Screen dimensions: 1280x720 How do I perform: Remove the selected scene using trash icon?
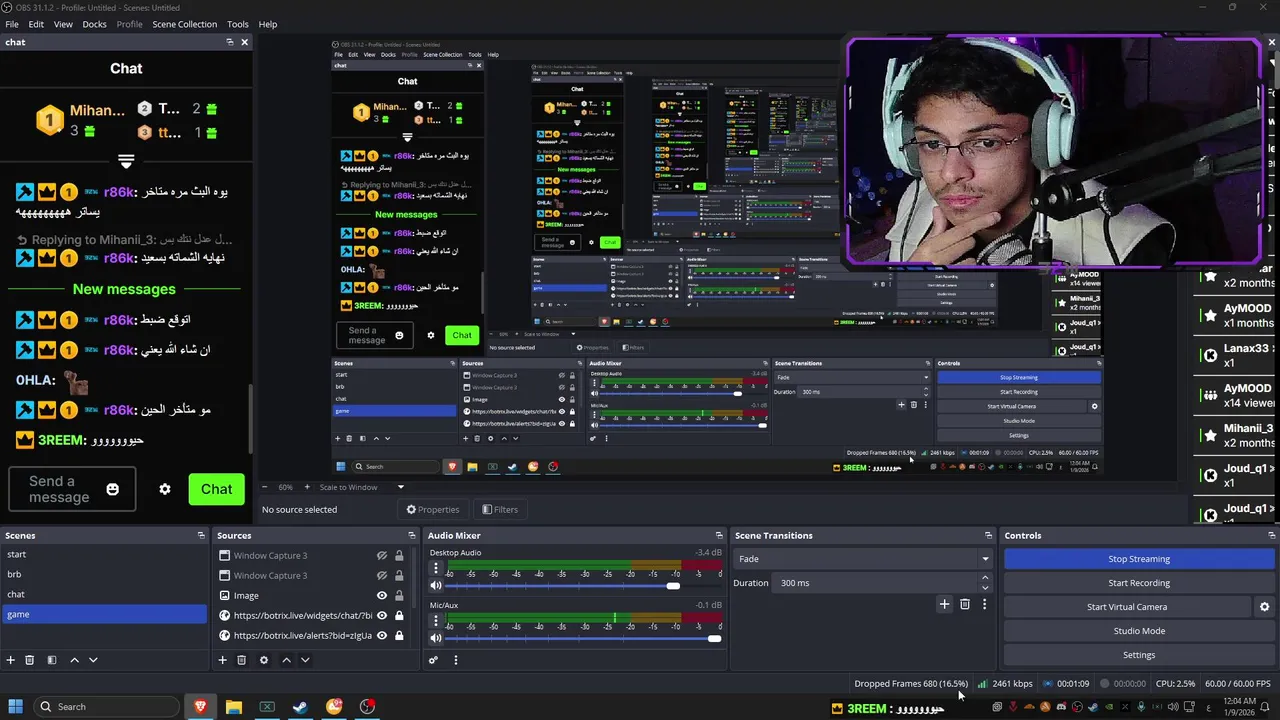[x=30, y=660]
